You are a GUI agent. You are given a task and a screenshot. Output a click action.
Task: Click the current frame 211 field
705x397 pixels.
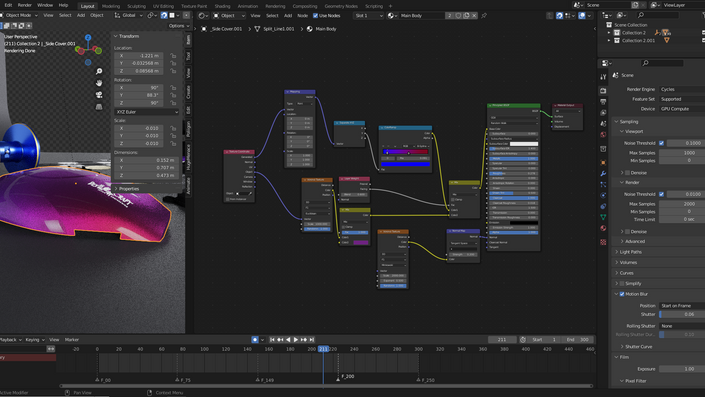[502, 340]
